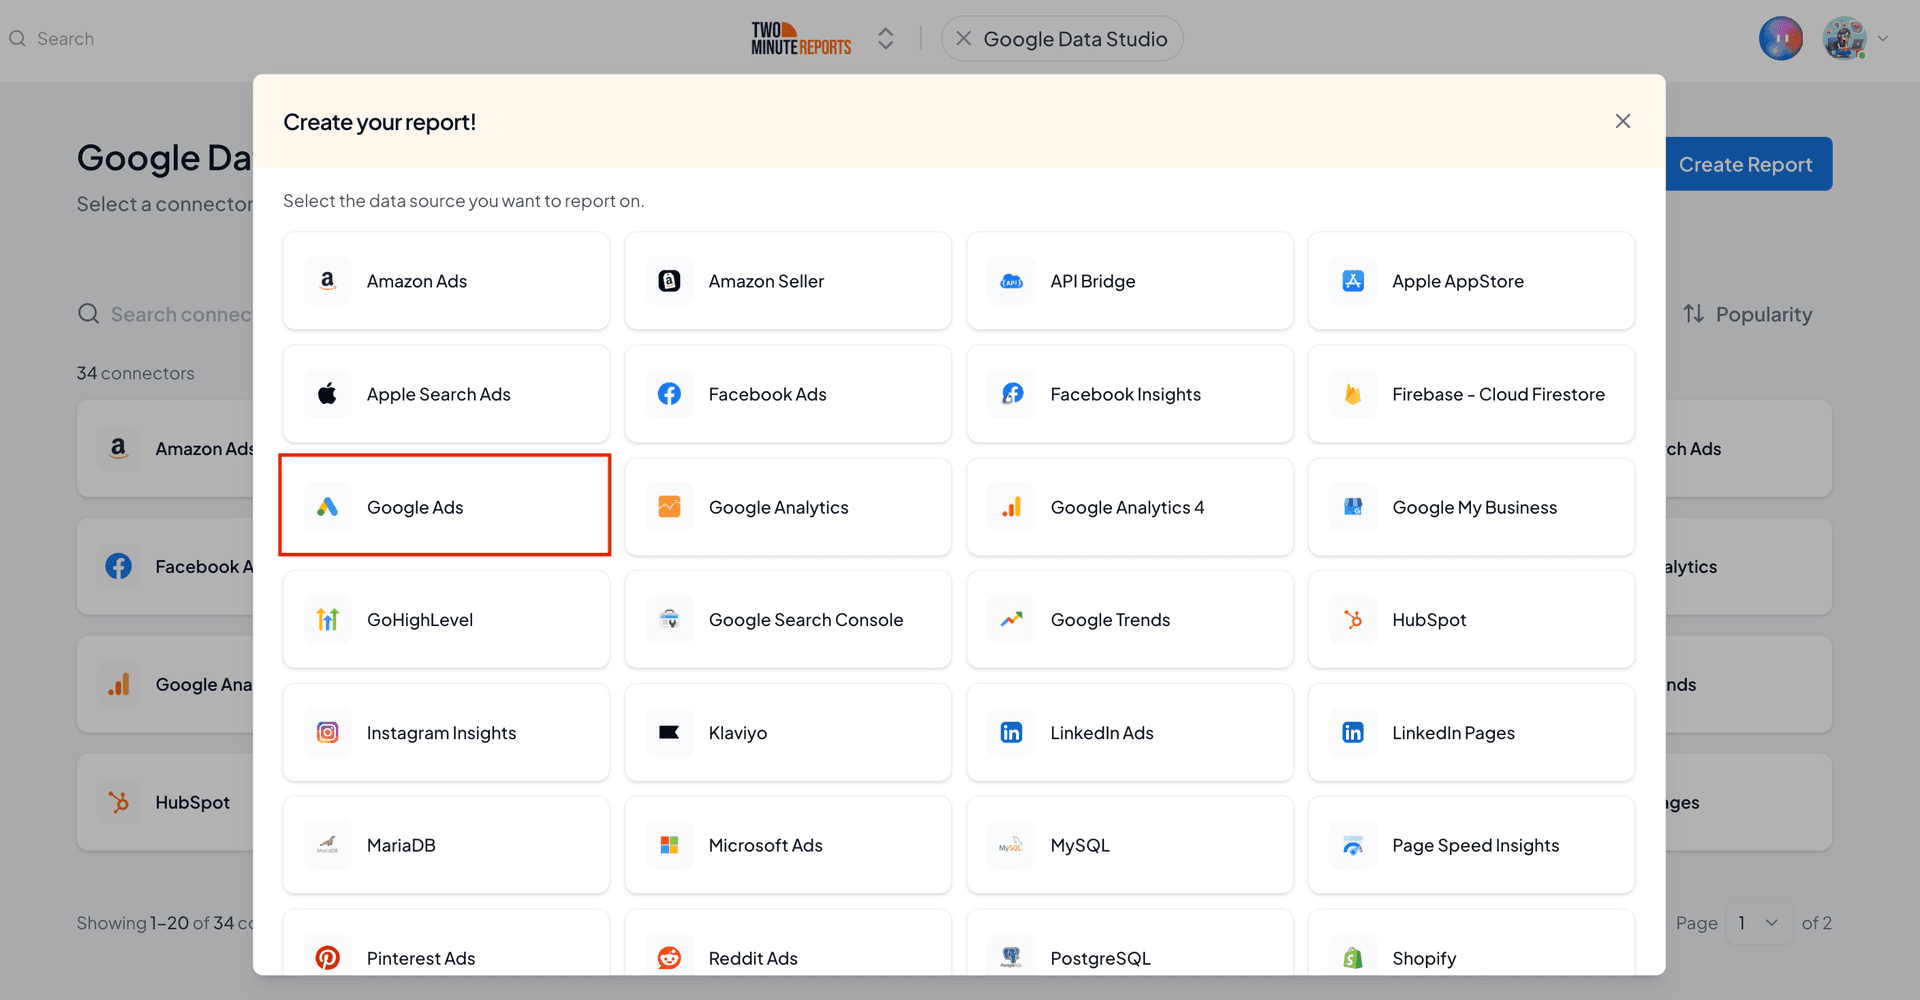
Task: Click the Page Speed Insights icon
Action: click(1353, 846)
